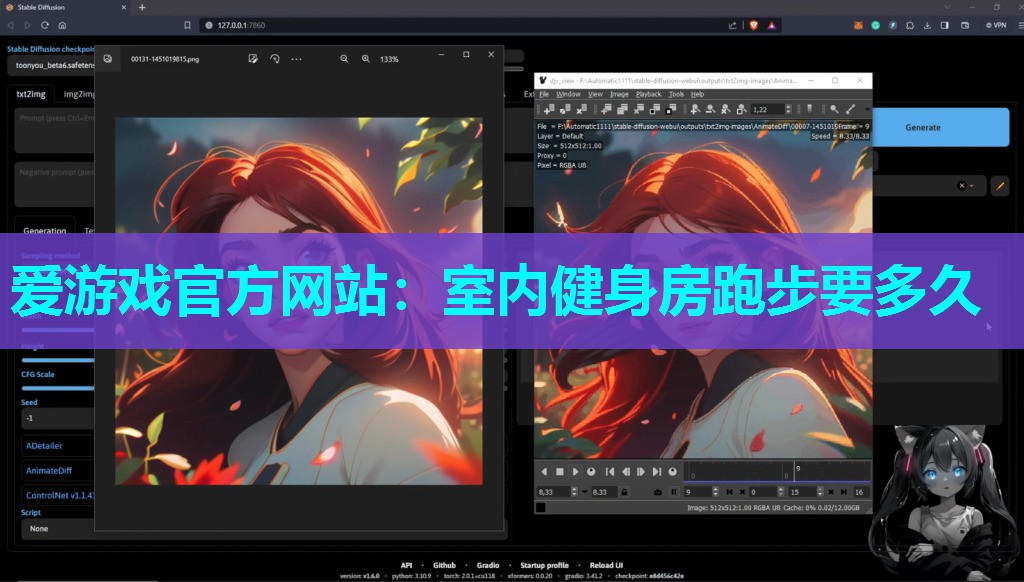Click the djv_view out-point stepper
The width and height of the screenshot is (1024, 582).
820,492
